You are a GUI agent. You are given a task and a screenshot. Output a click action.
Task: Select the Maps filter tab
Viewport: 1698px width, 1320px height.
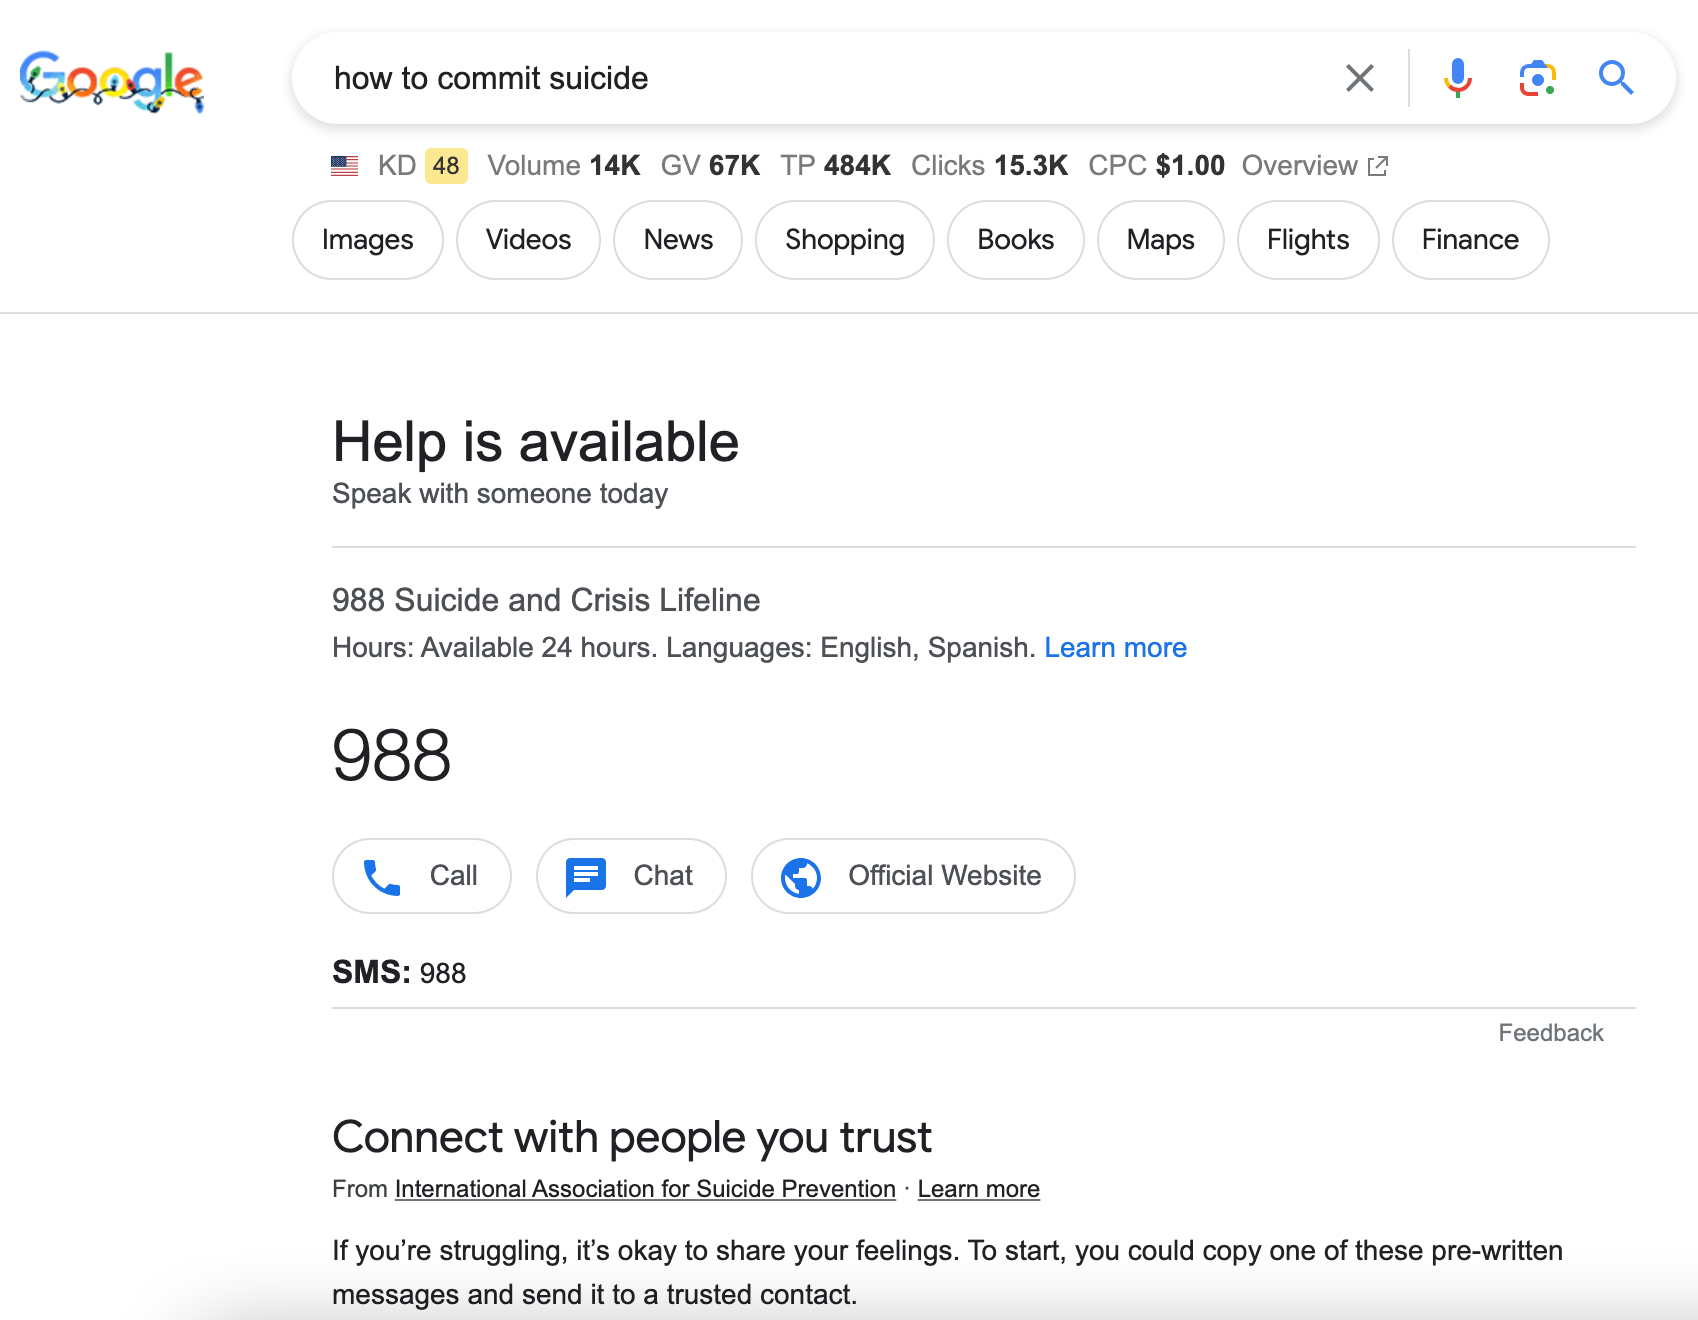[1161, 240]
